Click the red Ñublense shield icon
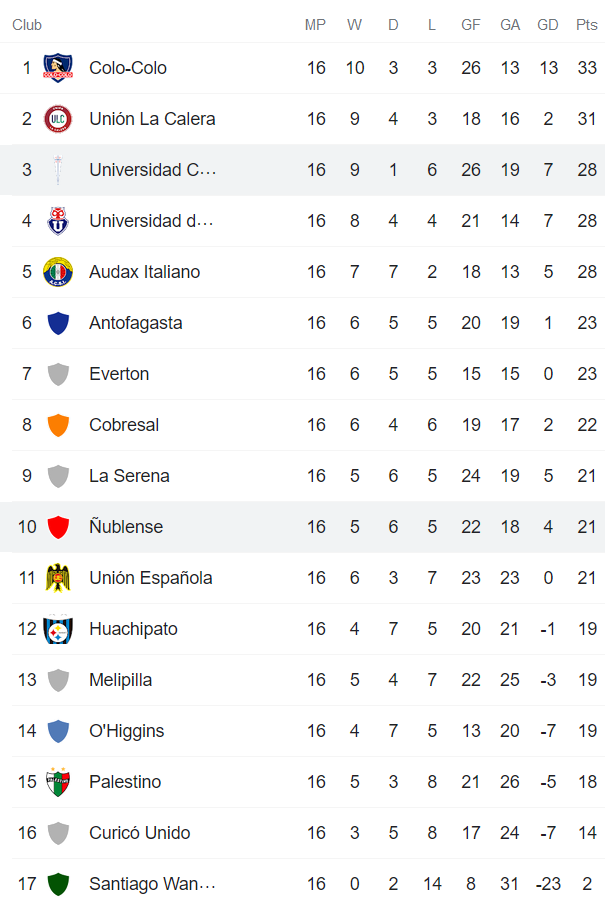The height and width of the screenshot is (920, 605). click(58, 527)
